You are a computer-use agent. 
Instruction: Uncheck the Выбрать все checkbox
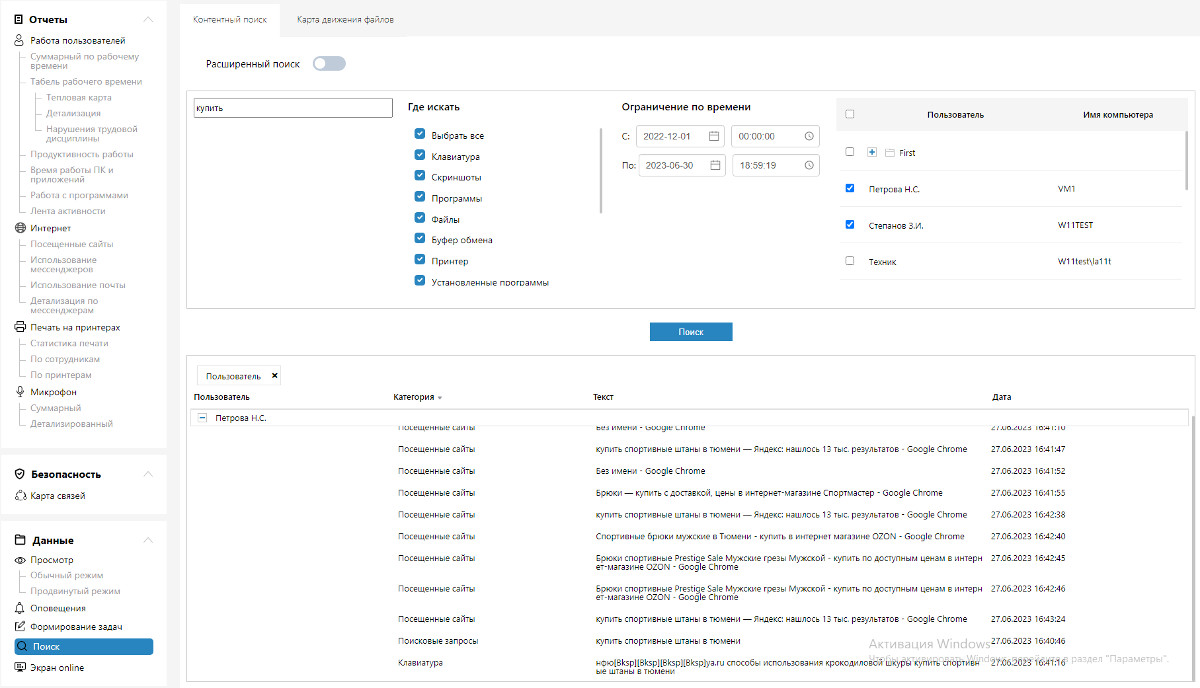(420, 135)
